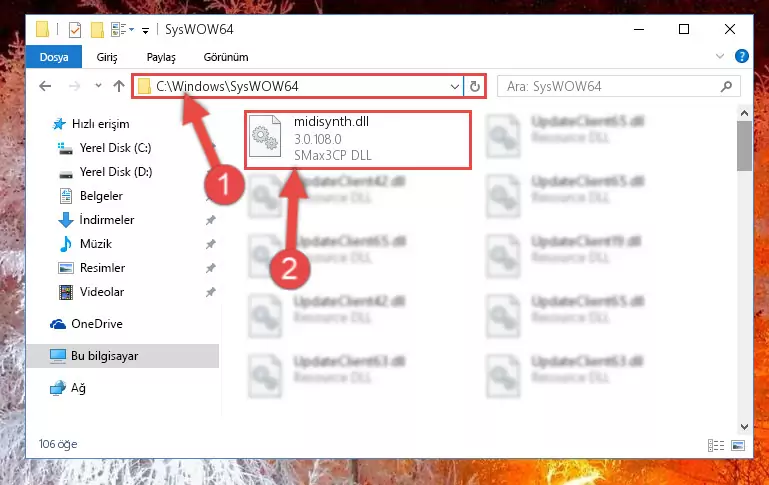Open the recent locations dropdown arrow
This screenshot has height=485, width=769.
point(98,86)
